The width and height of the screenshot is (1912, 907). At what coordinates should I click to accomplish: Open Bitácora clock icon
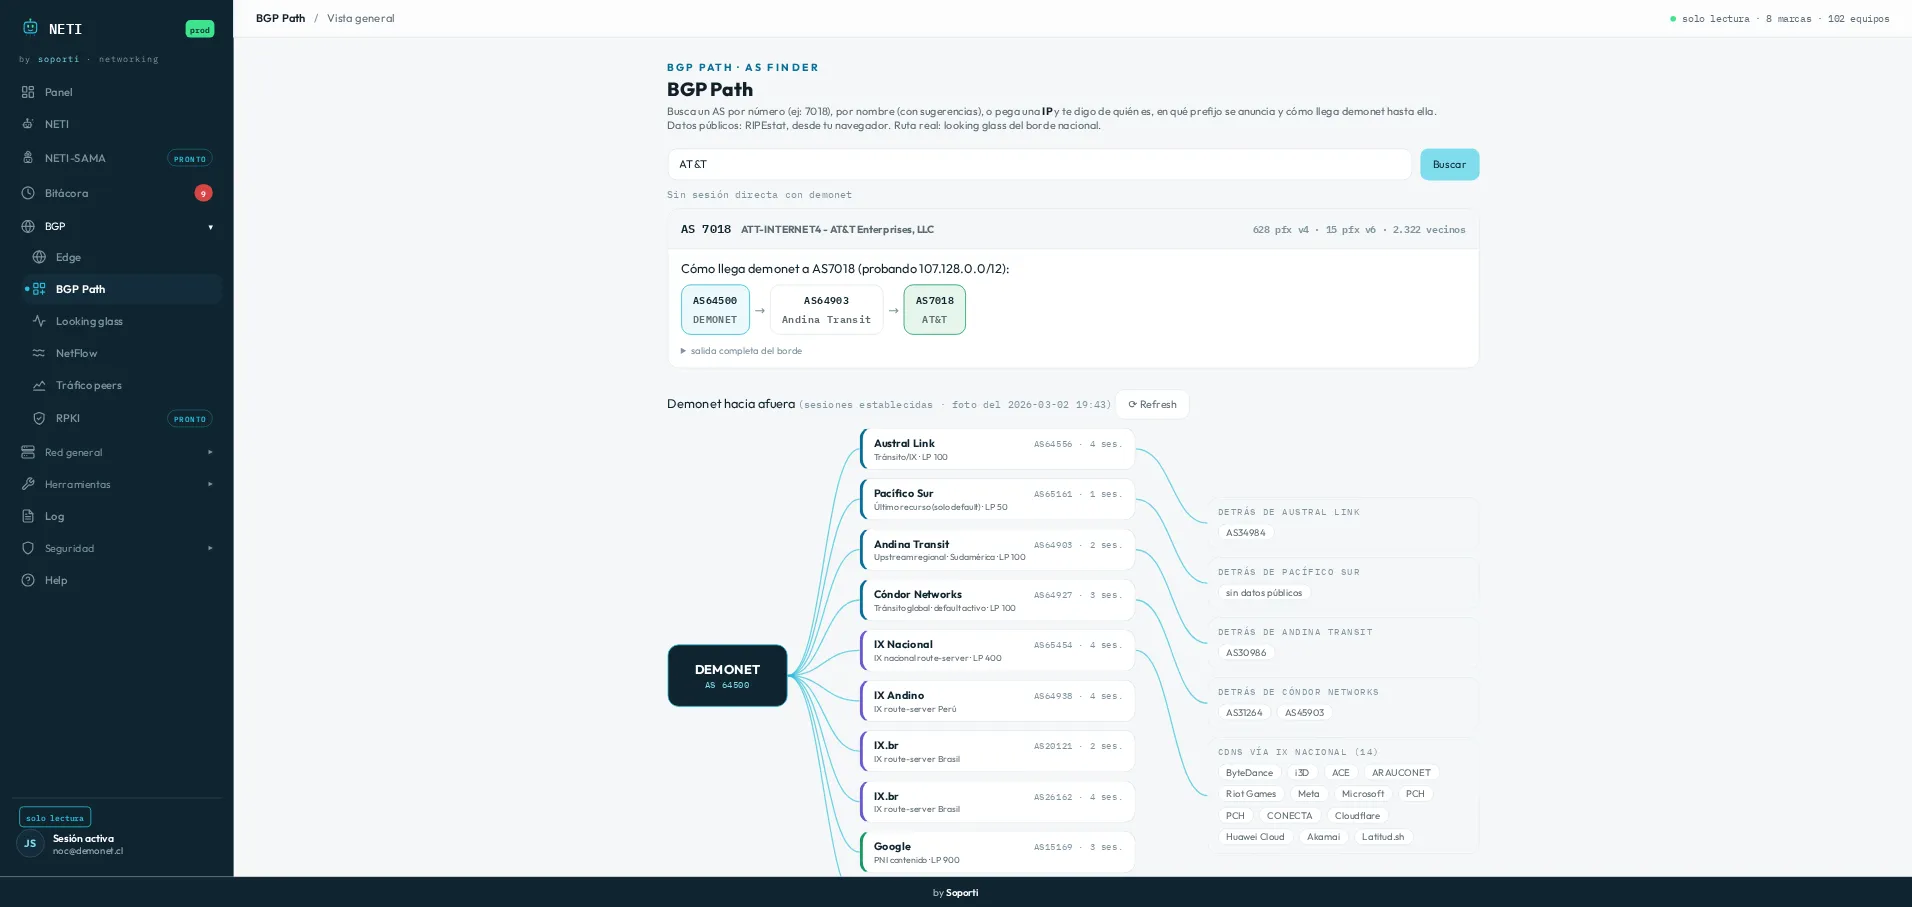(x=28, y=193)
